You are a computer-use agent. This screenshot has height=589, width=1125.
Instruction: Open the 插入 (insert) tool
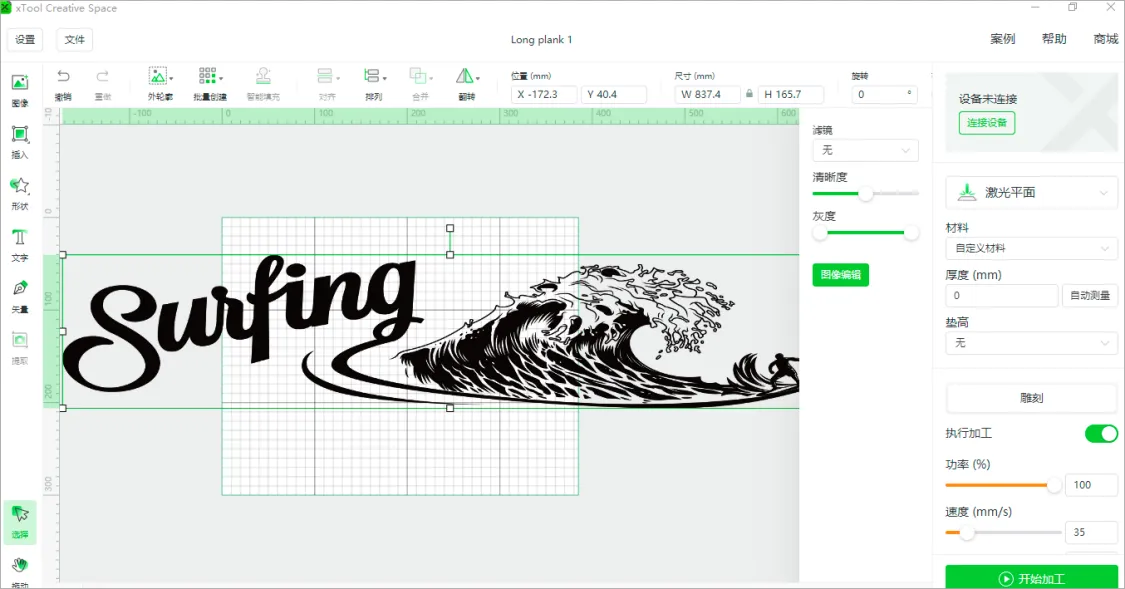click(x=20, y=142)
